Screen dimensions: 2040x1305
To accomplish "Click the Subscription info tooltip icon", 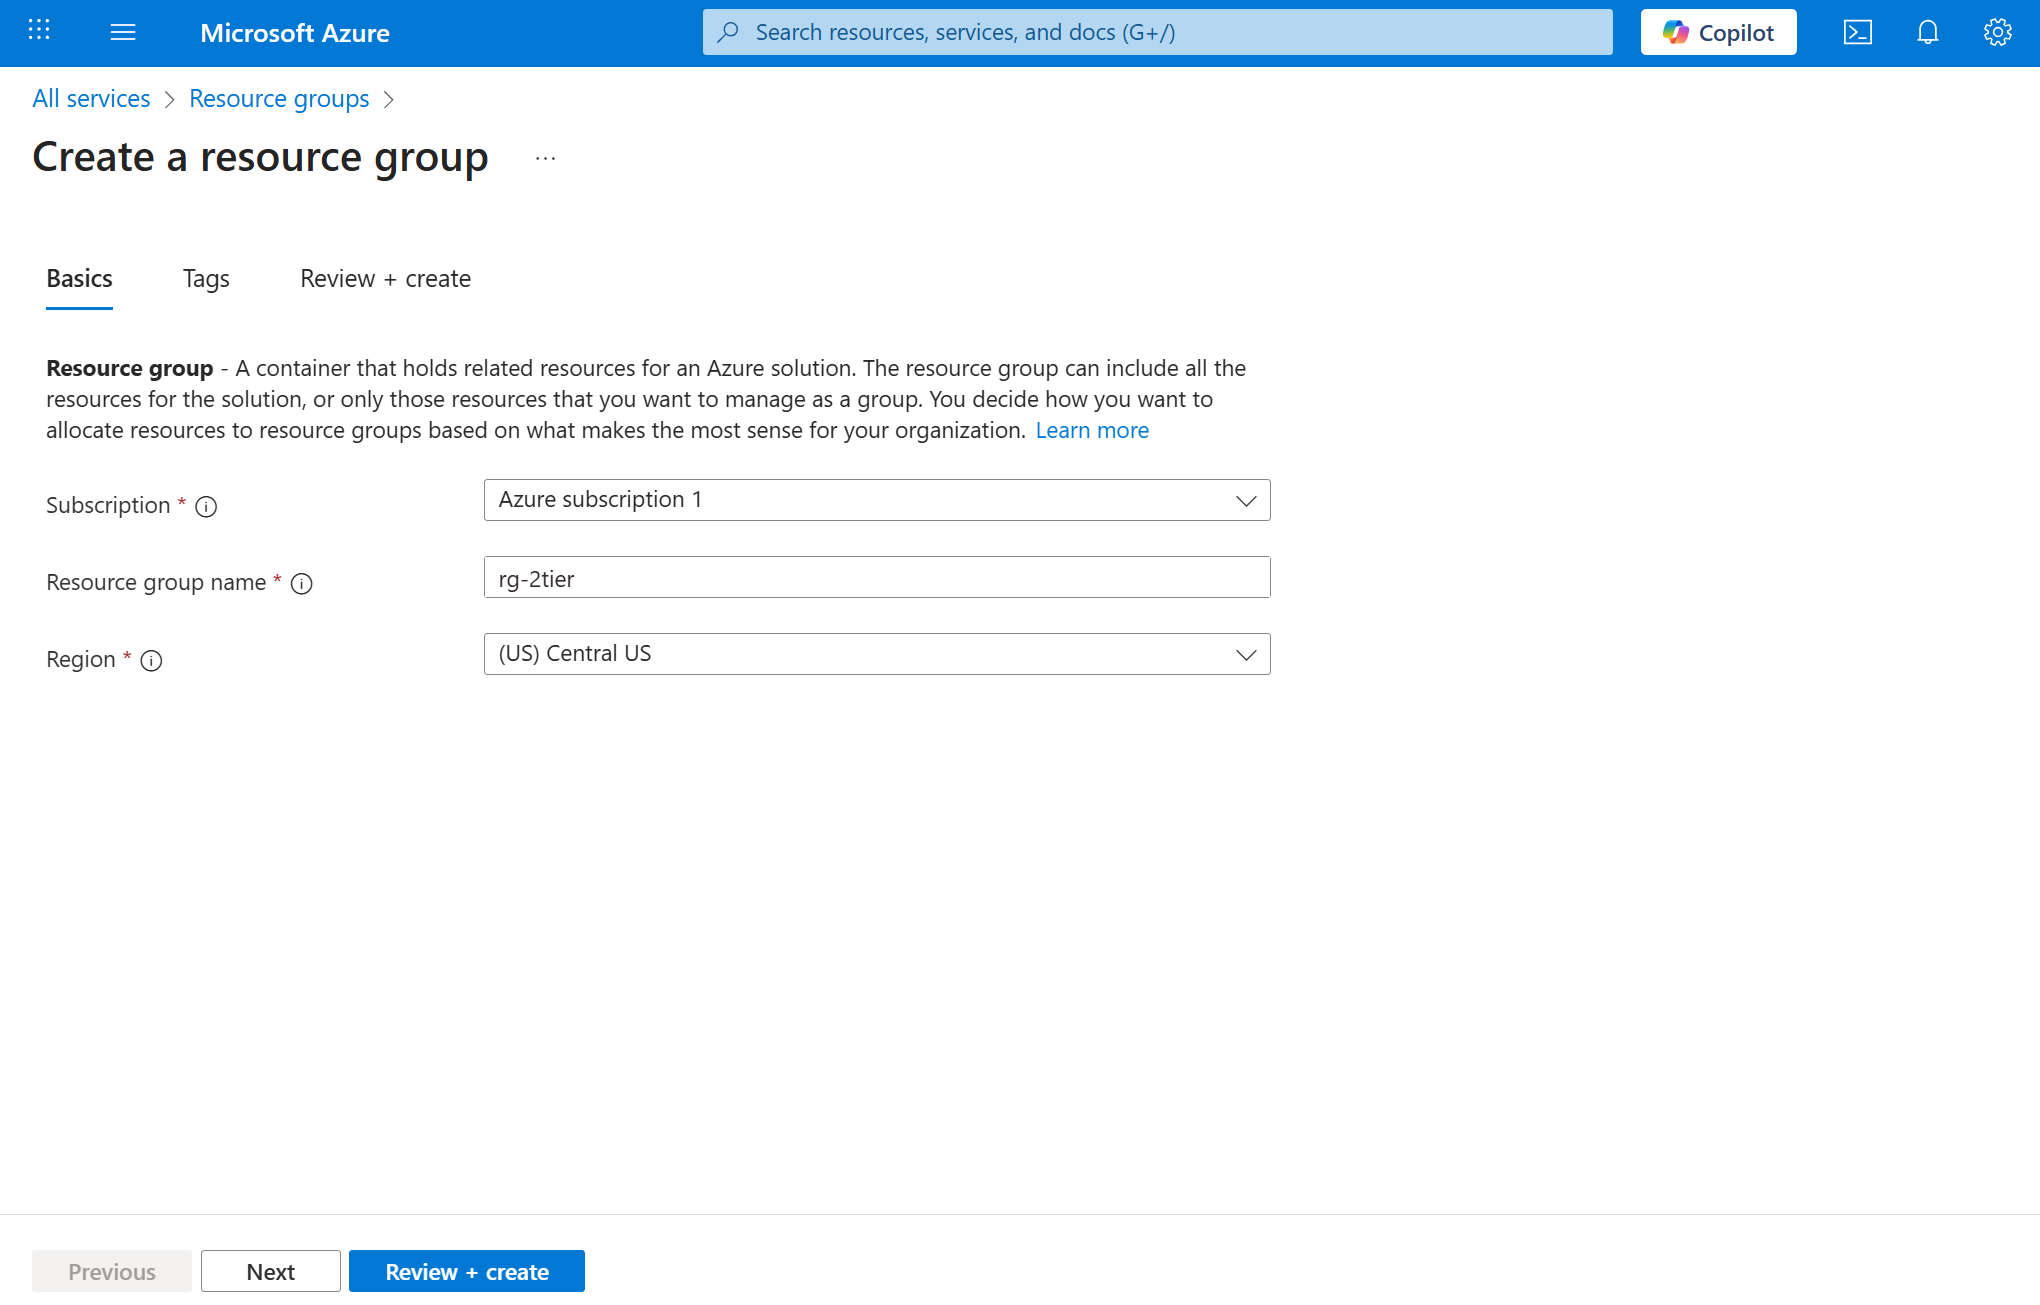I will tap(206, 506).
